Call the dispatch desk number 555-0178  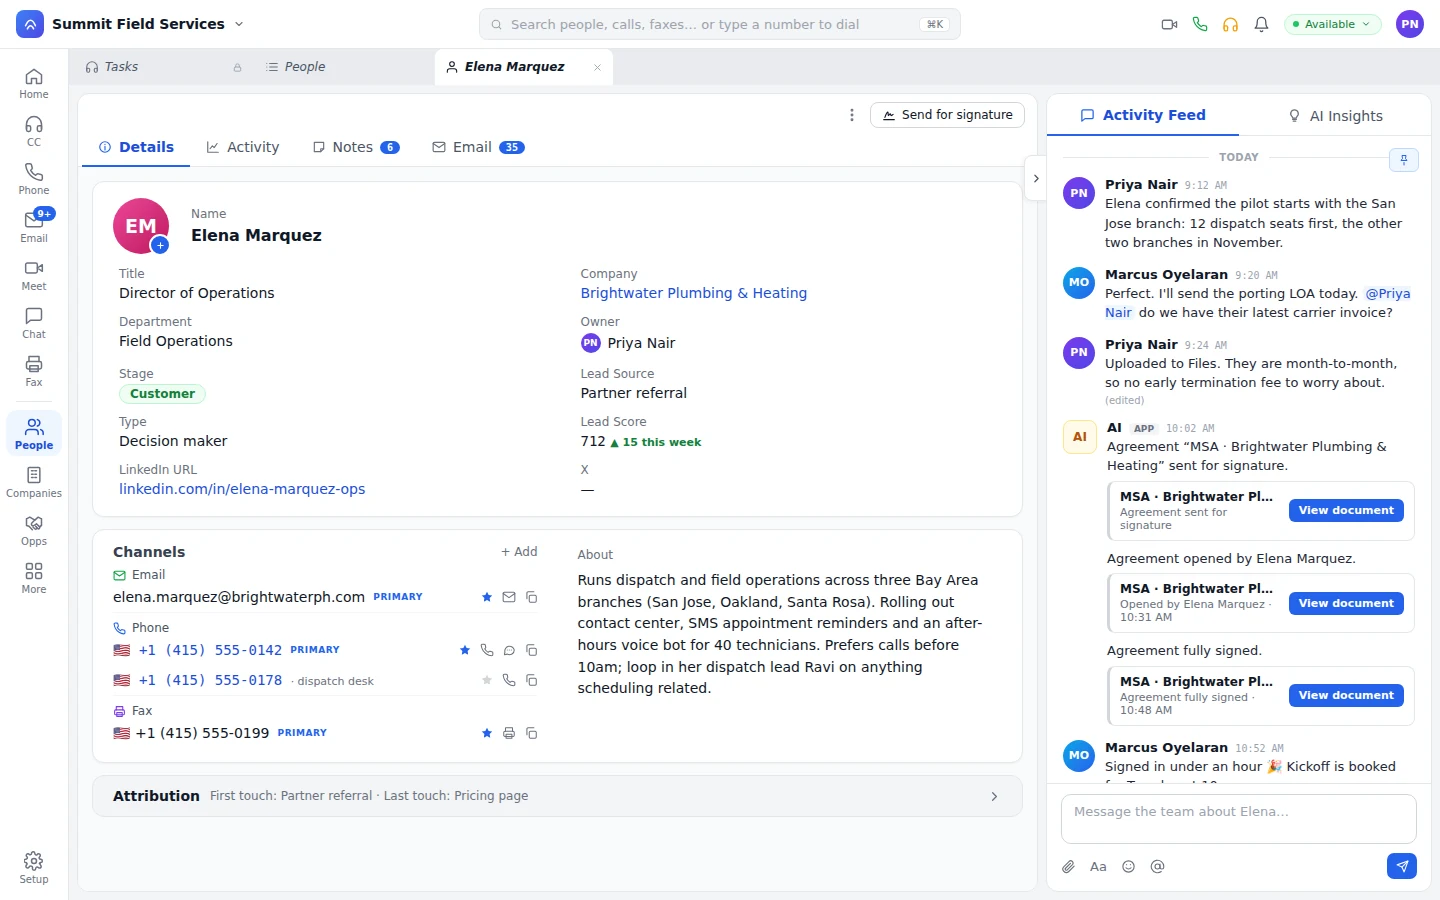tap(509, 680)
